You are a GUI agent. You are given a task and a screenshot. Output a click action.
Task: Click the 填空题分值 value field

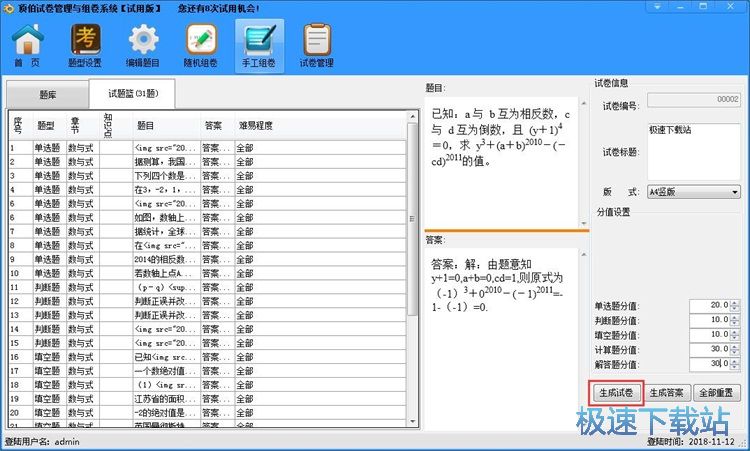(x=710, y=334)
